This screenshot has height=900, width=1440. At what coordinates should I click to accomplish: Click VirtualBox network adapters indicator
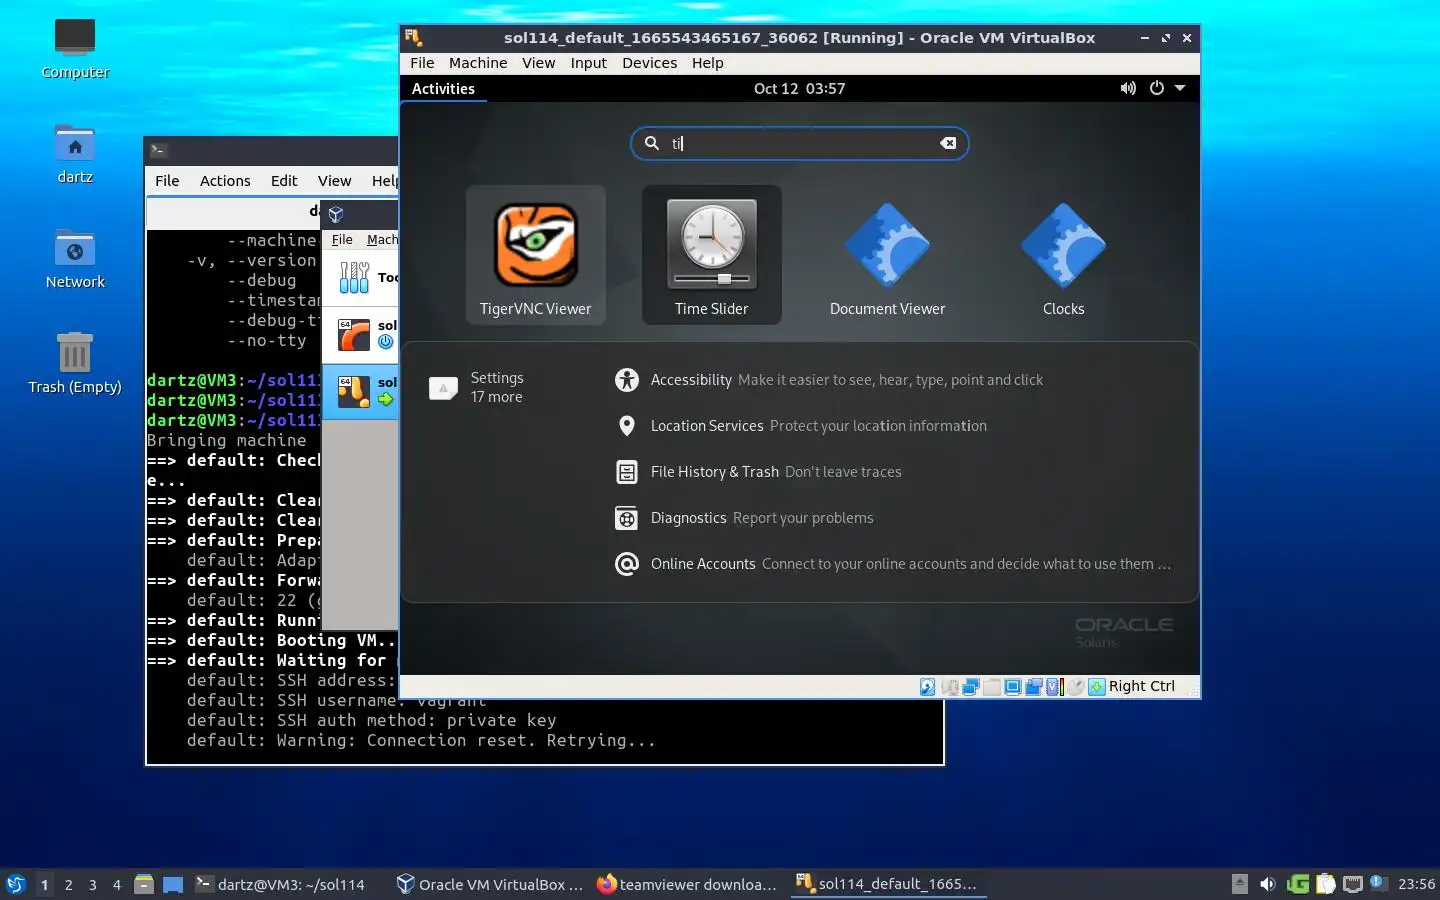tap(970, 687)
